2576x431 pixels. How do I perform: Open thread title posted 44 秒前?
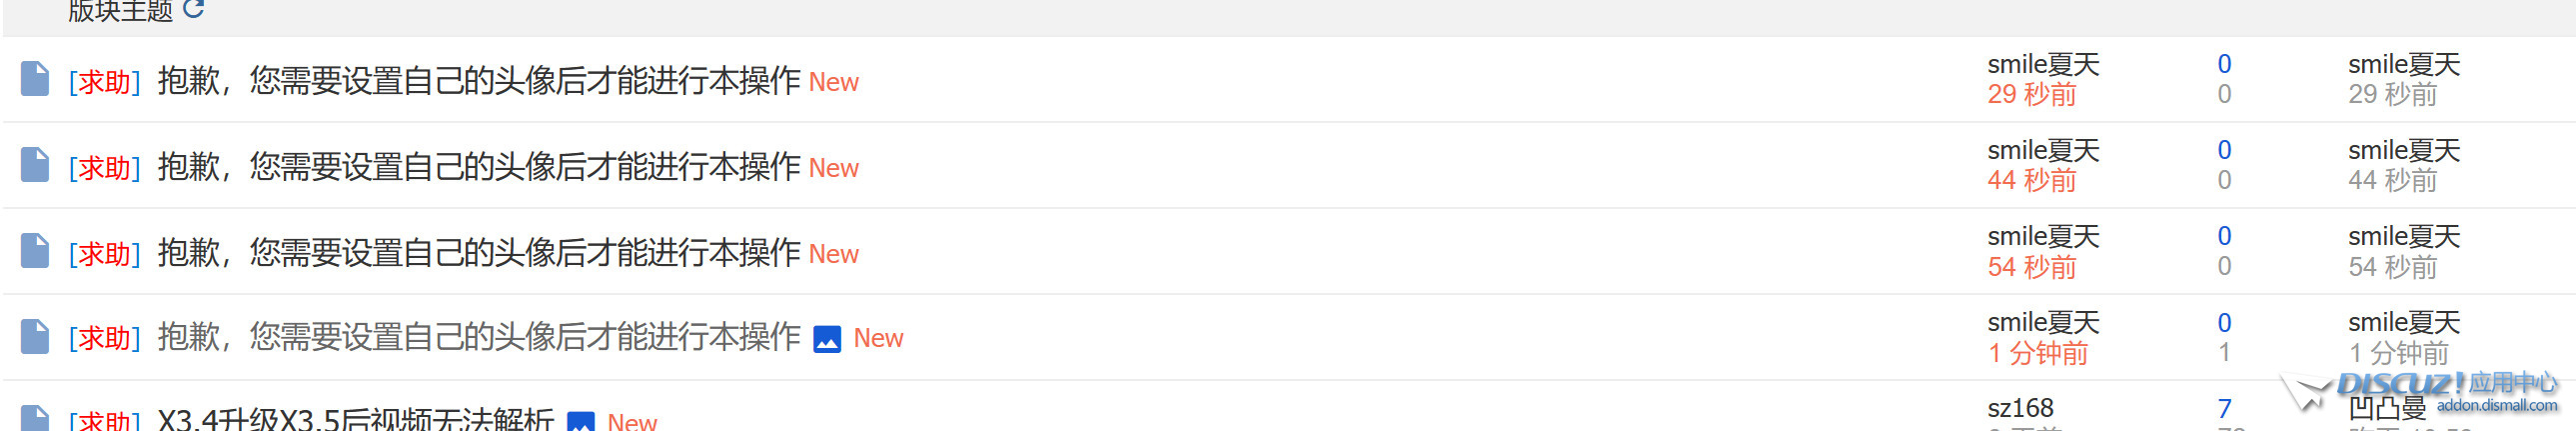click(x=479, y=166)
